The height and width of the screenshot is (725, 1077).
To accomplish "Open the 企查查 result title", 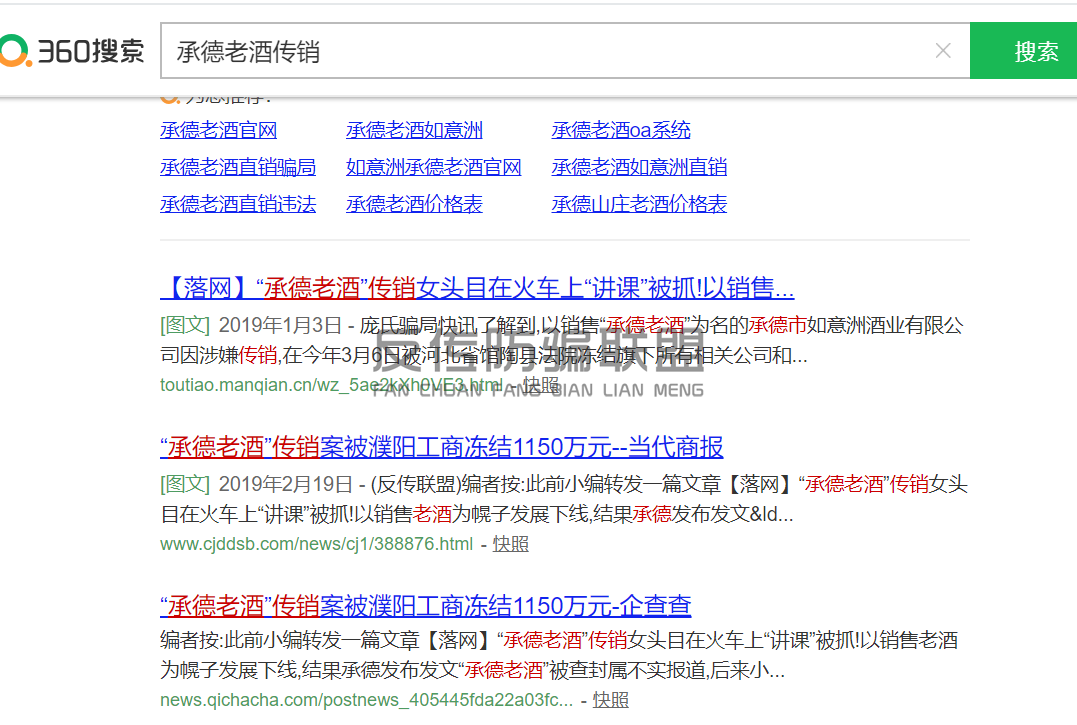I will point(425,606).
